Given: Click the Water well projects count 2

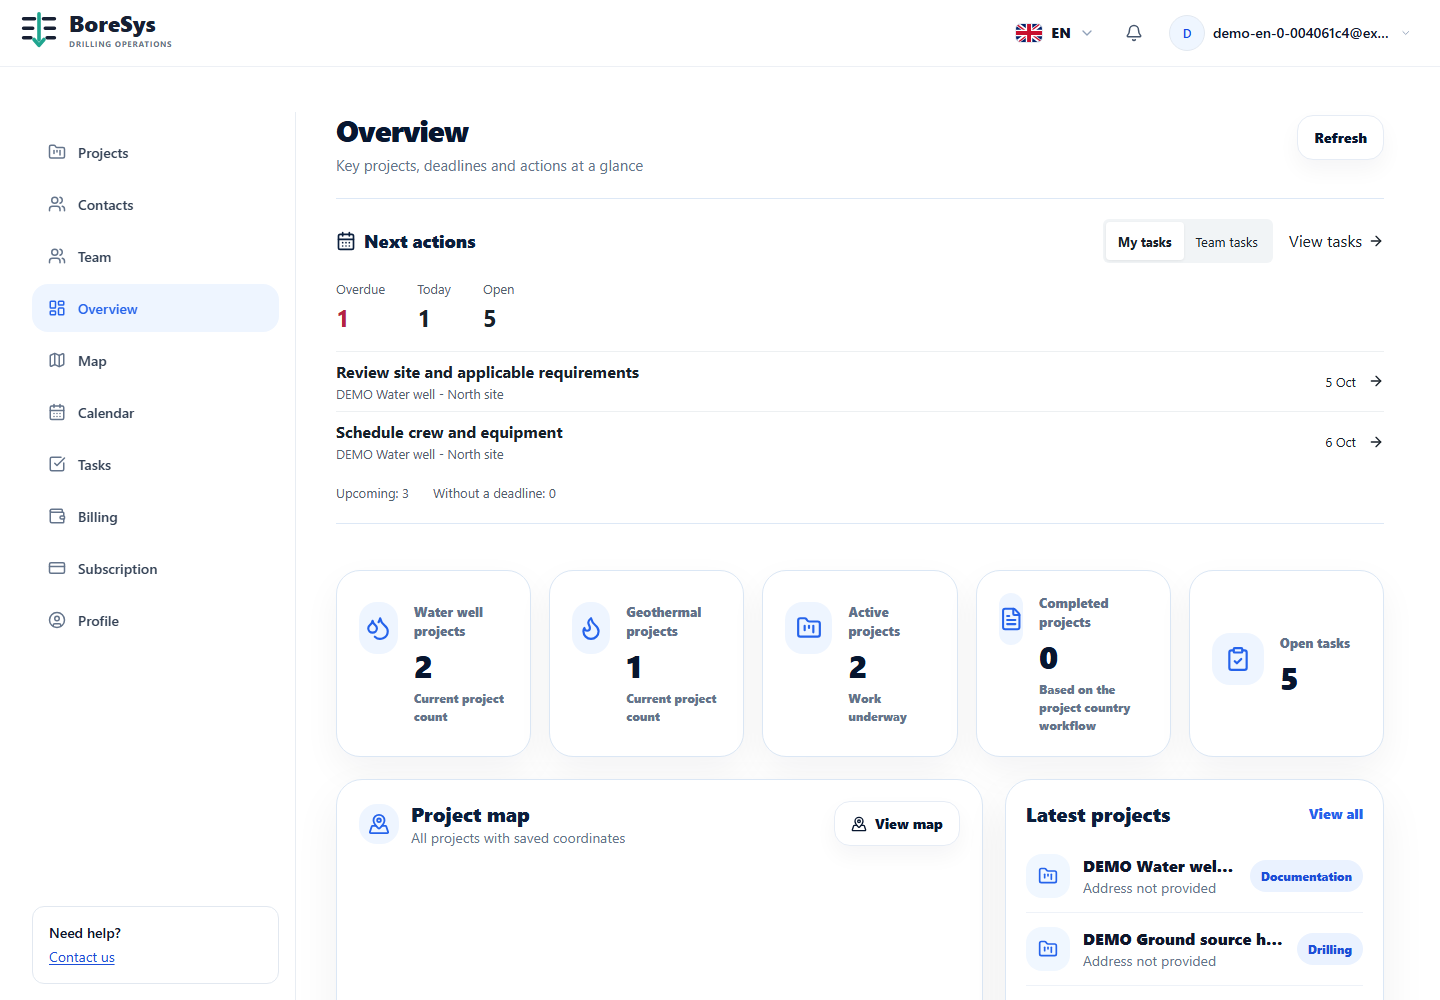Looking at the screenshot, I should pyautogui.click(x=423, y=666).
